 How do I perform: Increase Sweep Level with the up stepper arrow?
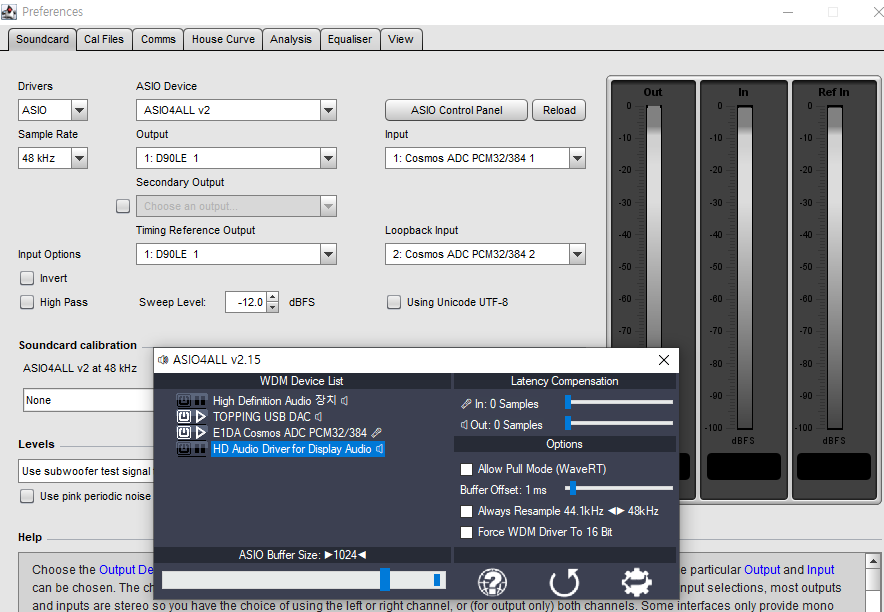(273, 297)
